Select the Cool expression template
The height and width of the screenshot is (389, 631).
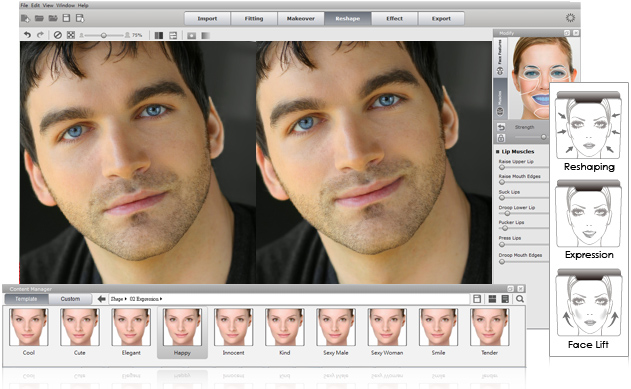coord(29,332)
